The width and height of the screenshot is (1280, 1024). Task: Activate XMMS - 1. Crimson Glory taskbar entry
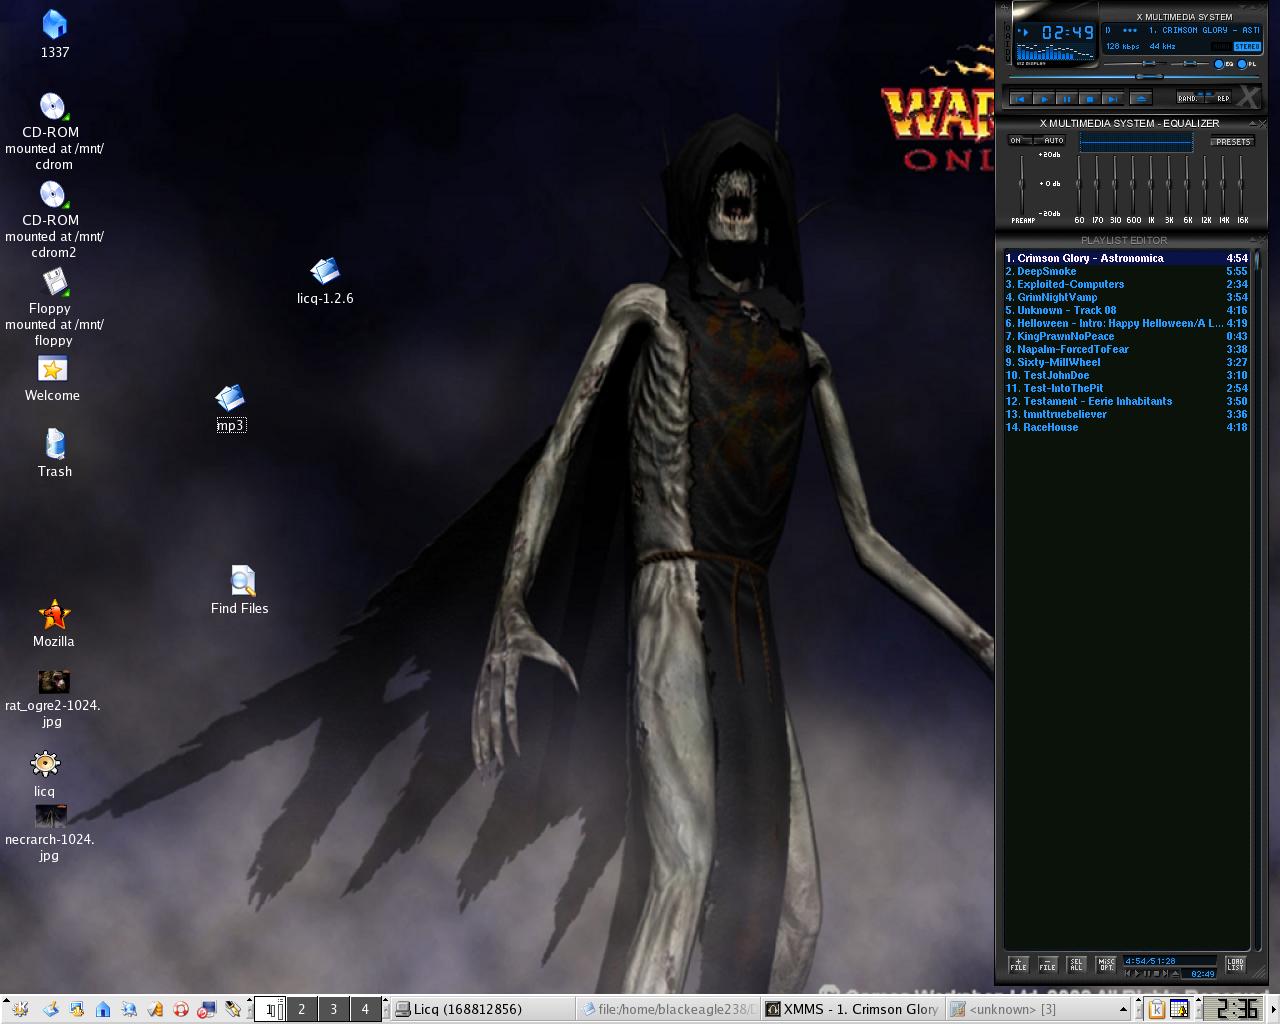(852, 1009)
